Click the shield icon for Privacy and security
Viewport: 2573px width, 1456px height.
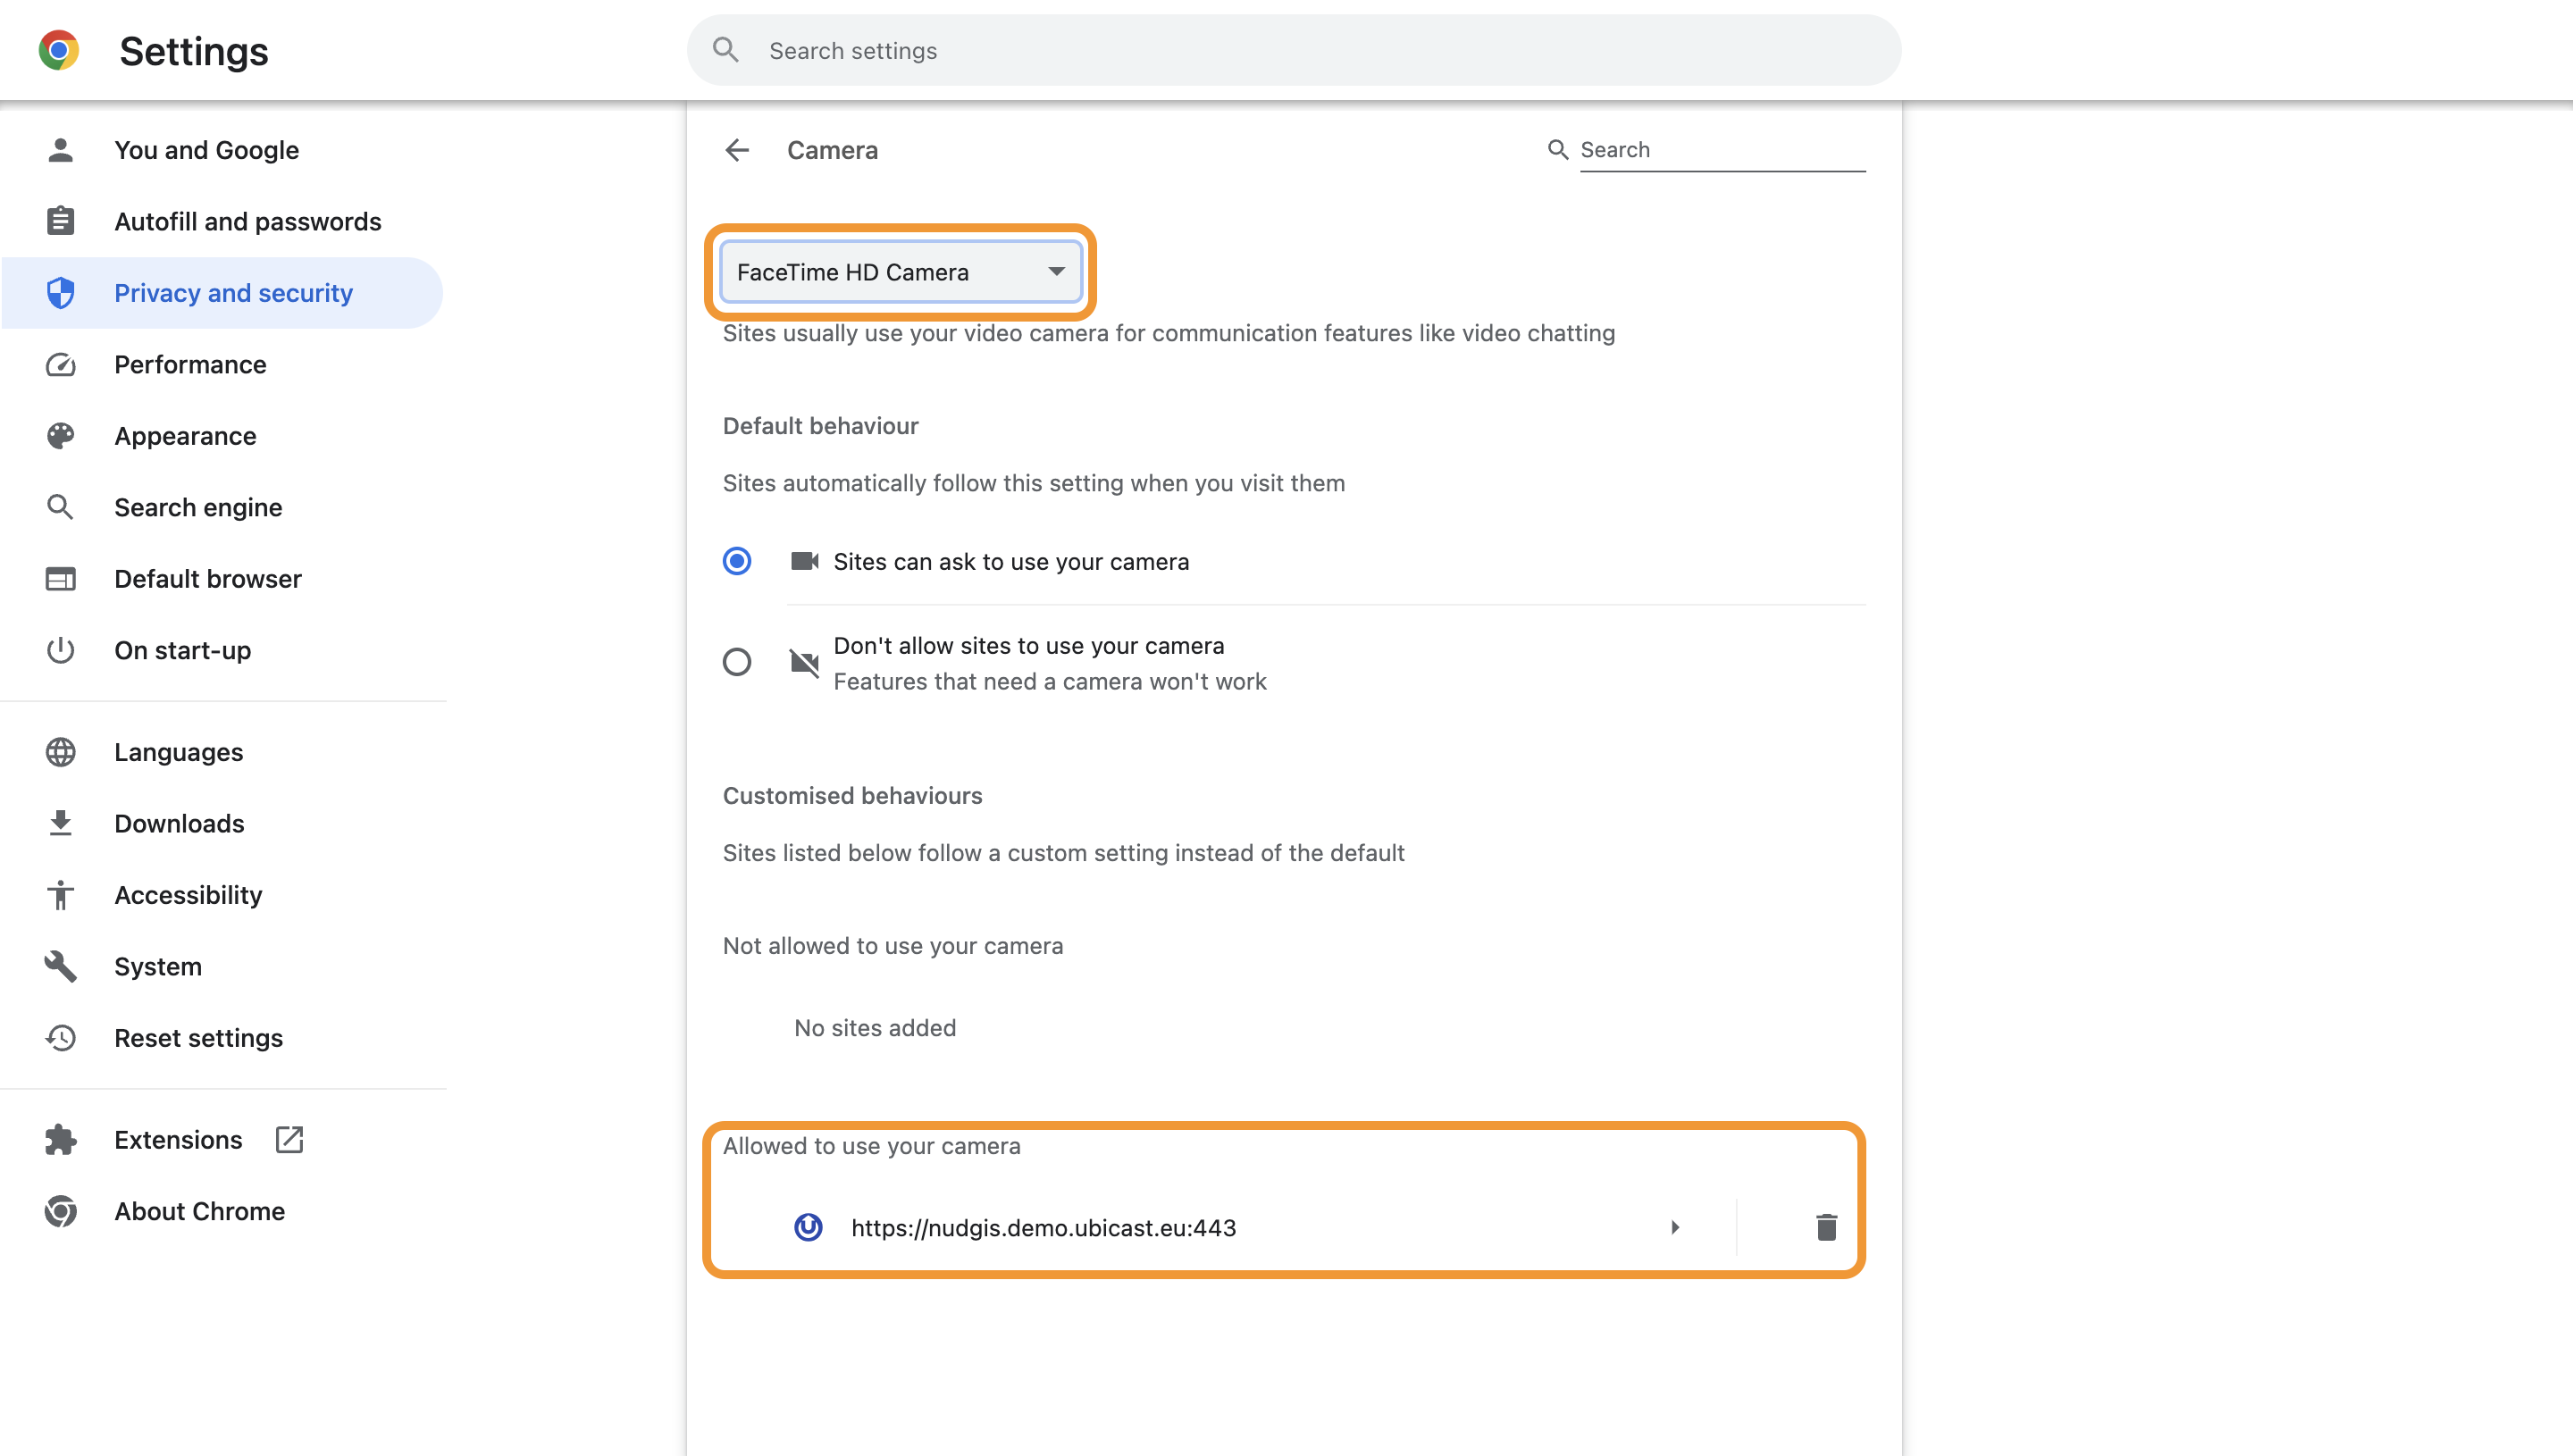61,293
